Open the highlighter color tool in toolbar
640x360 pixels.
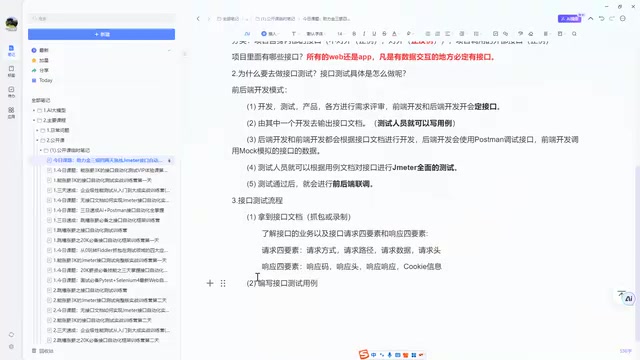coord(409,34)
